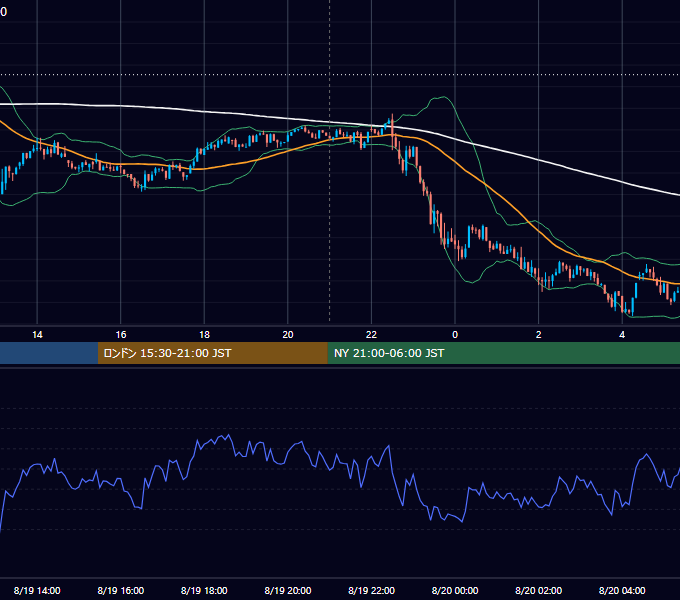This screenshot has height=600, width=680.
Task: Click the 8/19 18:00 date label
Action: coord(204,590)
